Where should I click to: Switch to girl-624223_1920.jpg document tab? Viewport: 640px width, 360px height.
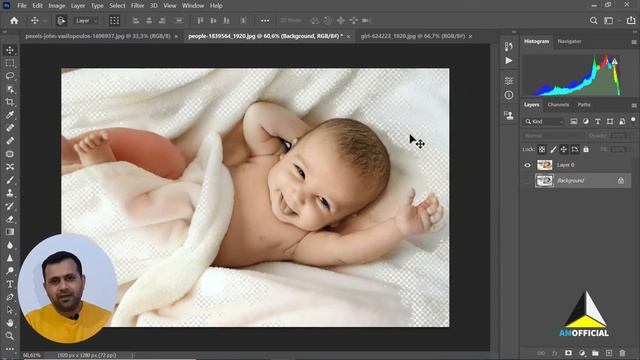pyautogui.click(x=413, y=36)
